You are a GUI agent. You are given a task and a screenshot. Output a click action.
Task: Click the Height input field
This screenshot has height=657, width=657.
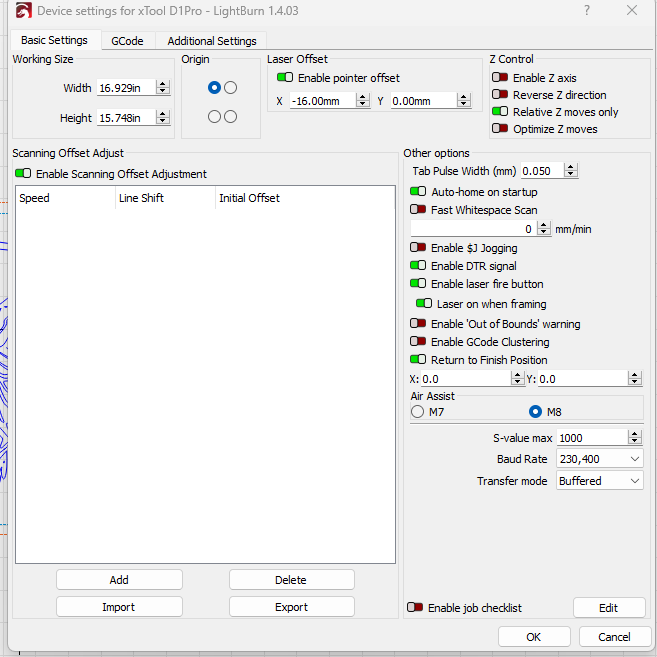127,118
